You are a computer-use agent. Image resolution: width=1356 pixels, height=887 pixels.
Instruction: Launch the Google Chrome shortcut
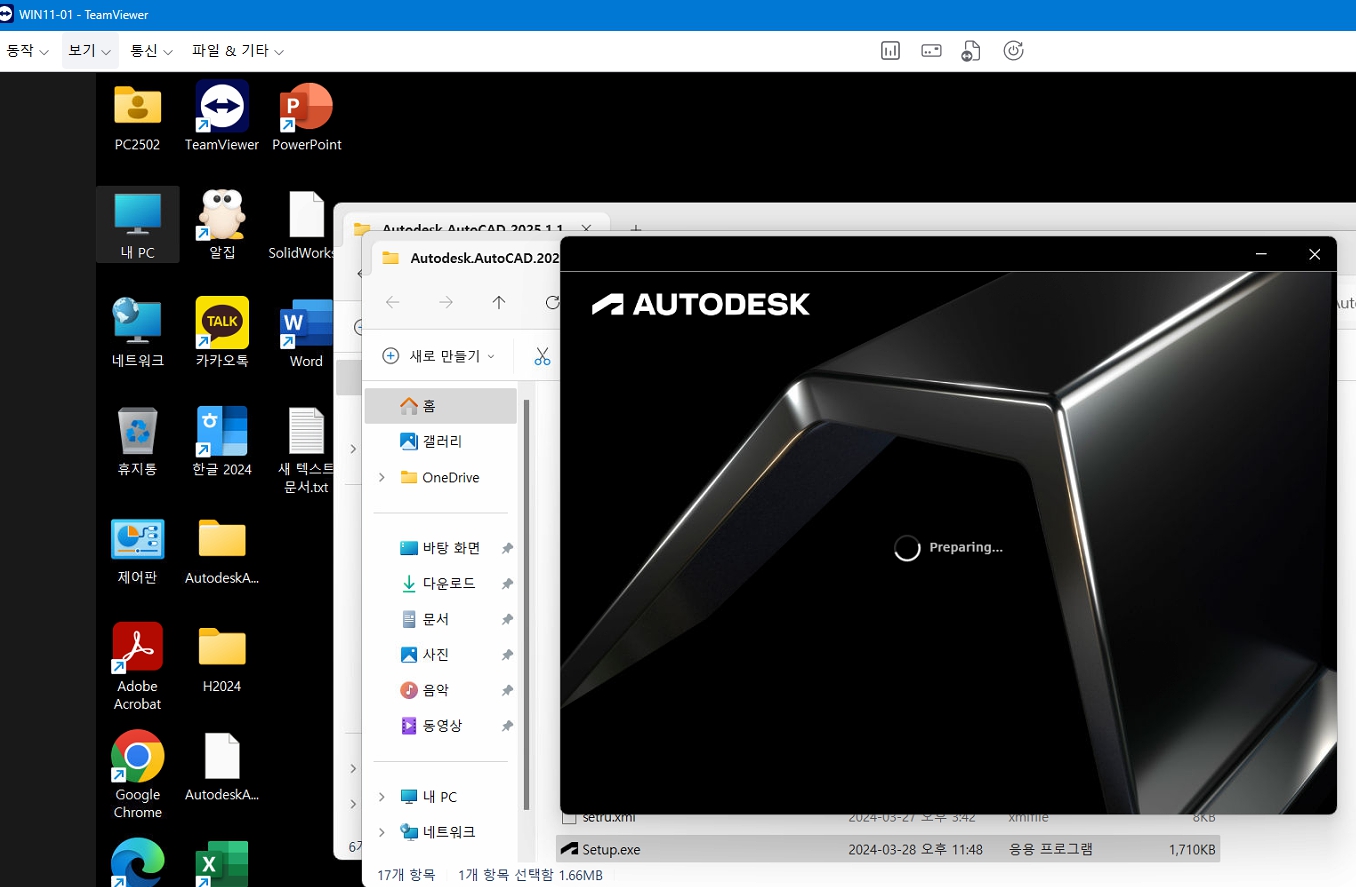tap(137, 774)
